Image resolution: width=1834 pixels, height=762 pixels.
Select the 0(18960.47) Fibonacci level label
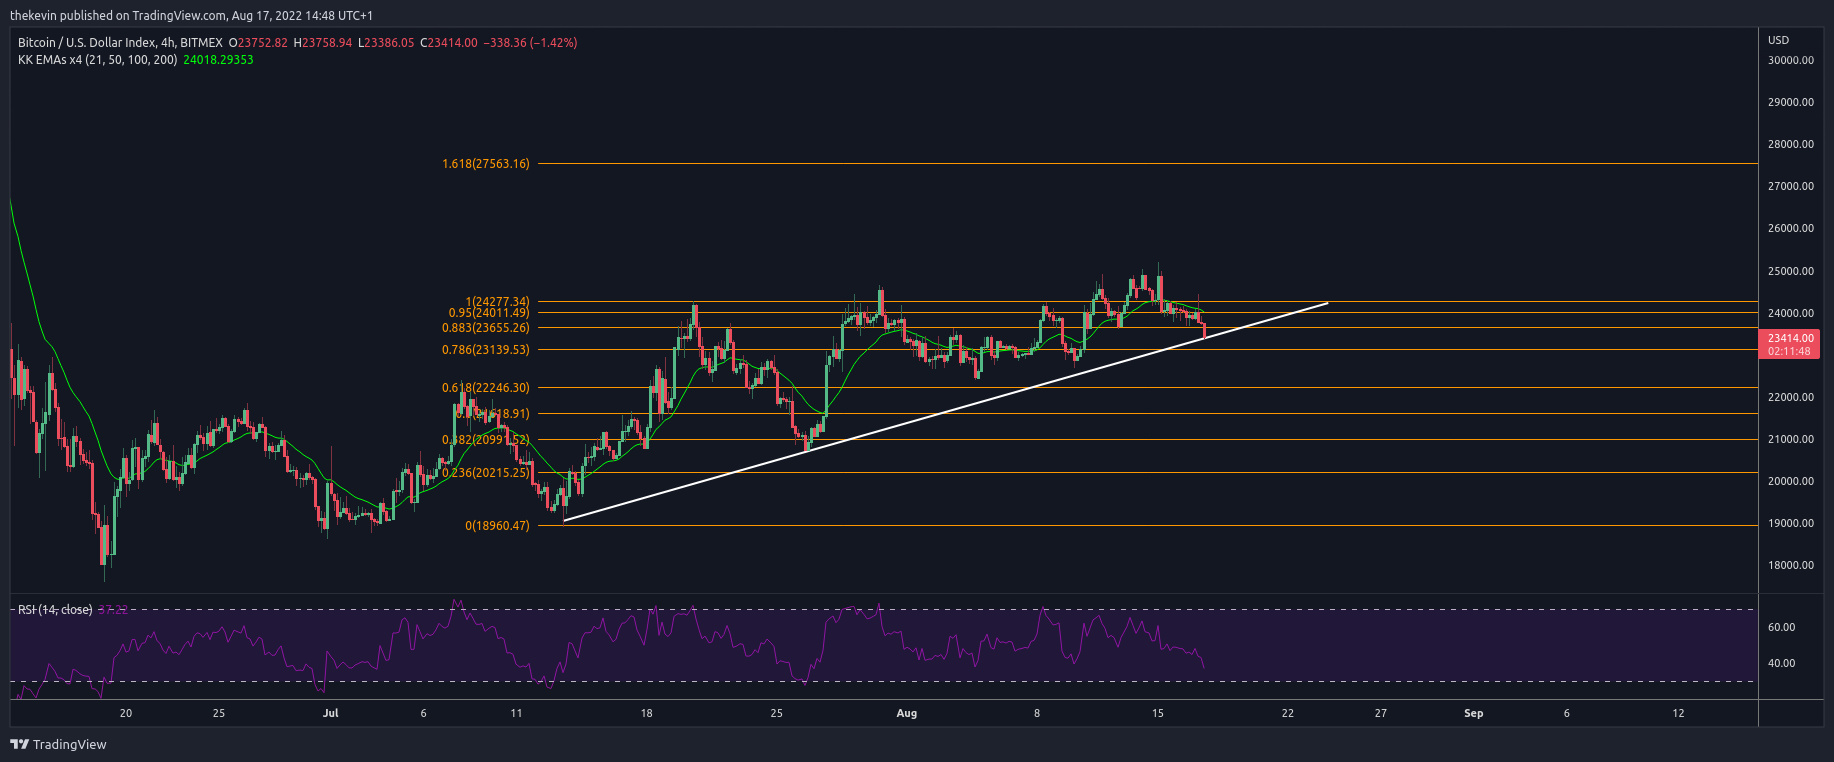click(x=497, y=526)
